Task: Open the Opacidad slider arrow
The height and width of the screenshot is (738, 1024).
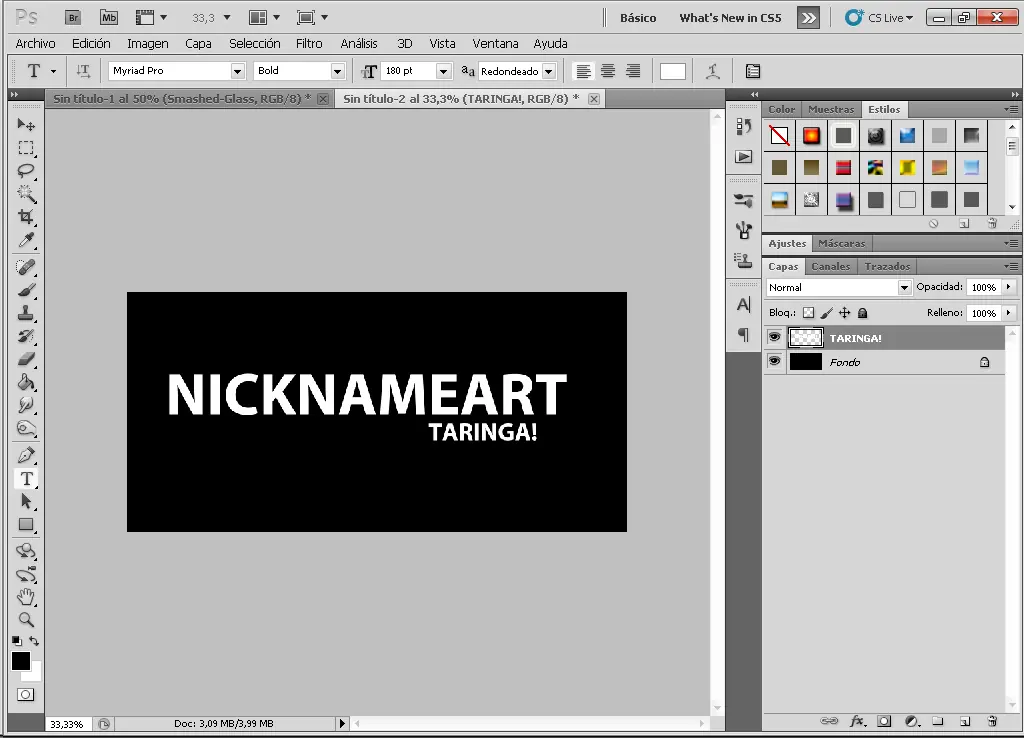Action: point(1008,287)
